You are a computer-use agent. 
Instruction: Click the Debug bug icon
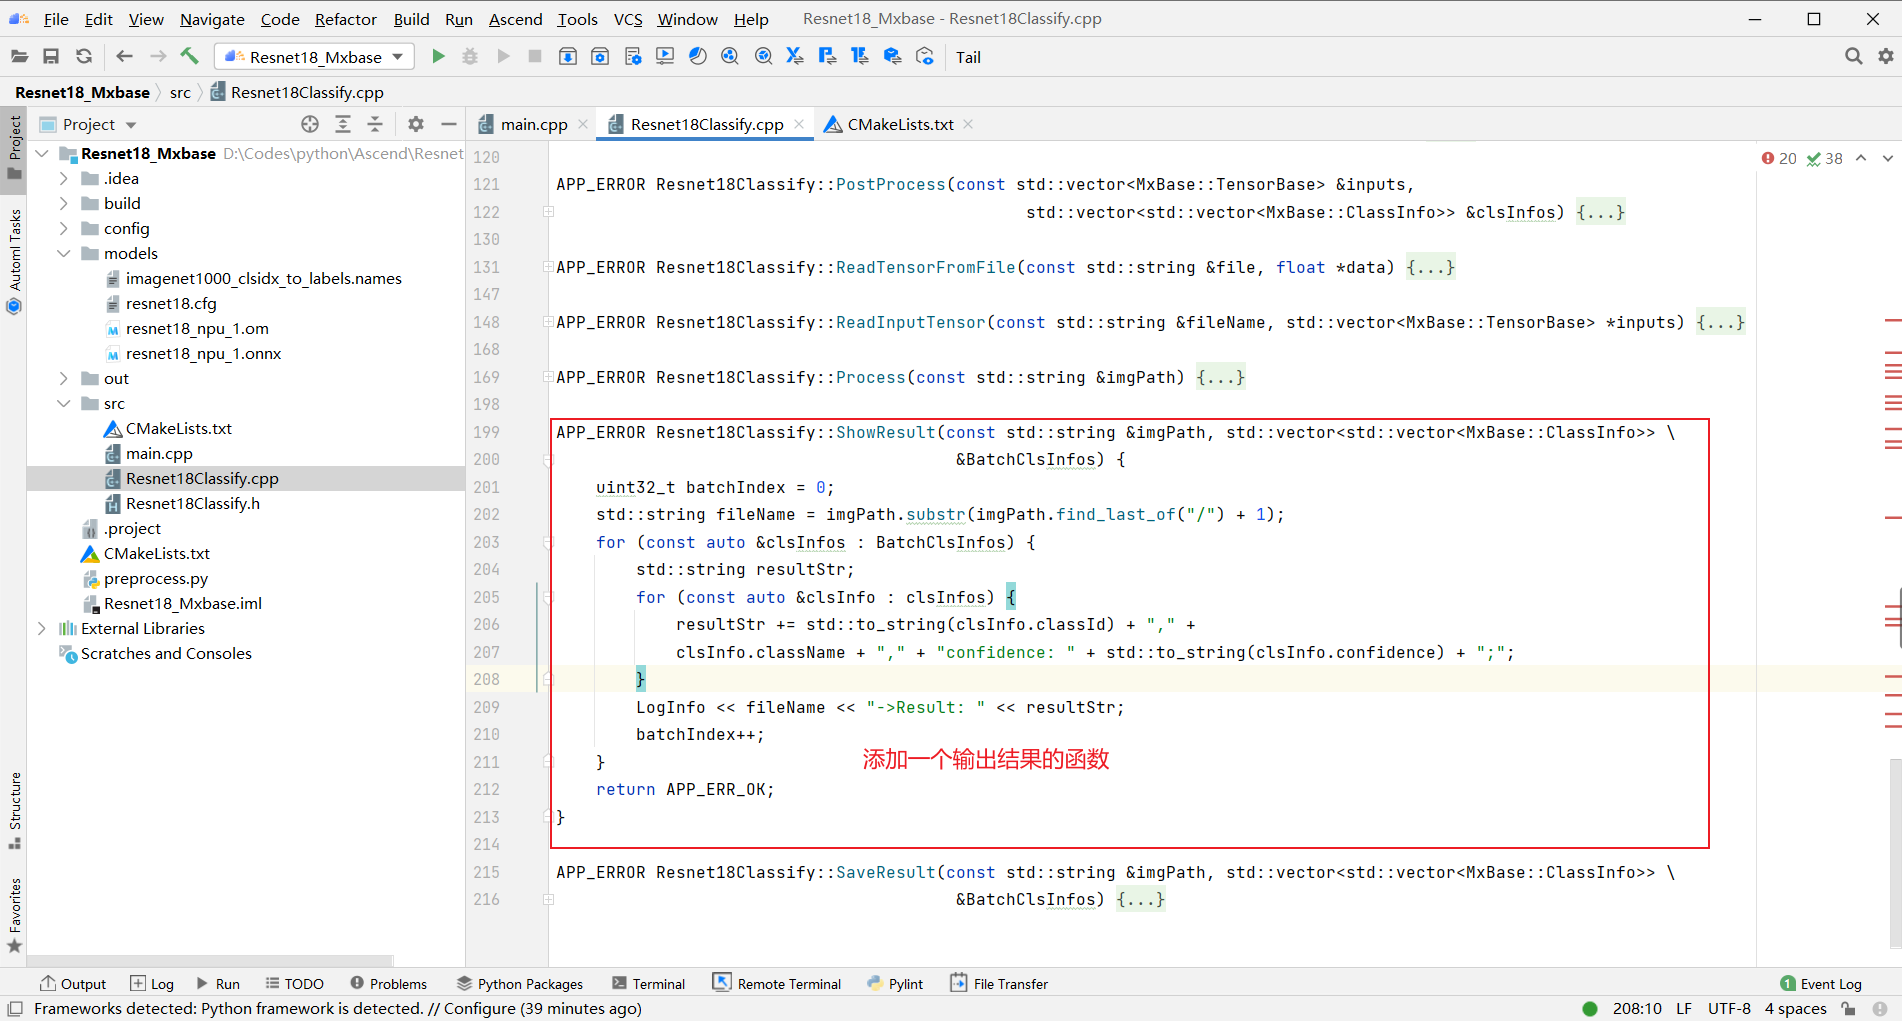(470, 57)
